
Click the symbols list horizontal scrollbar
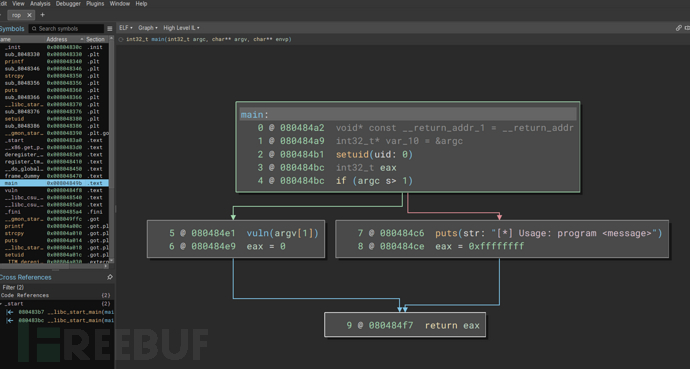55,266
